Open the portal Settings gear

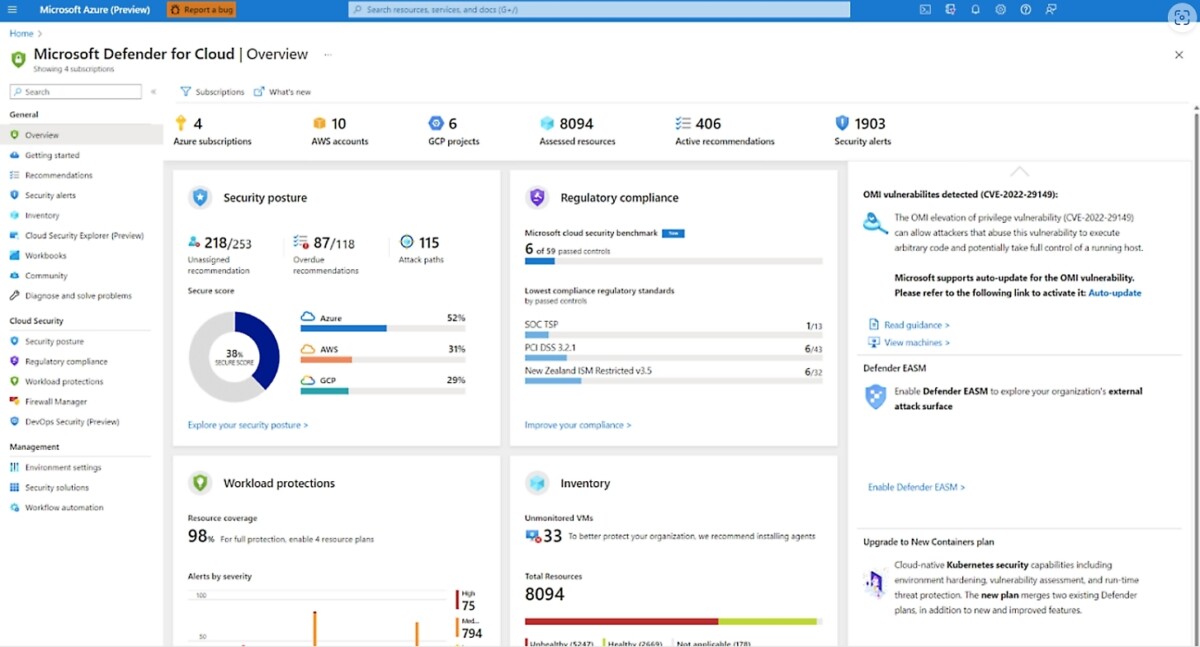pos(1000,9)
